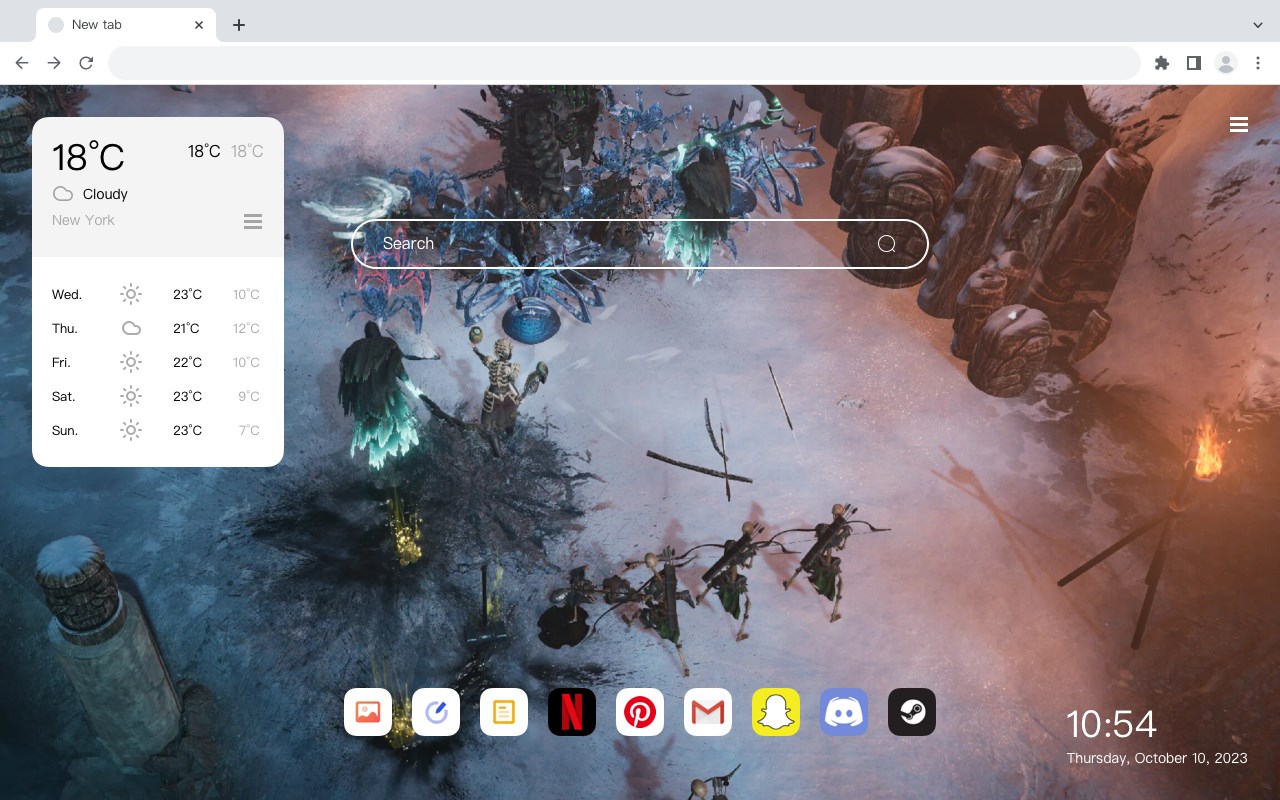Image resolution: width=1280 pixels, height=800 pixels.
Task: Open the wallpaper image gallery shortcut
Action: click(368, 712)
